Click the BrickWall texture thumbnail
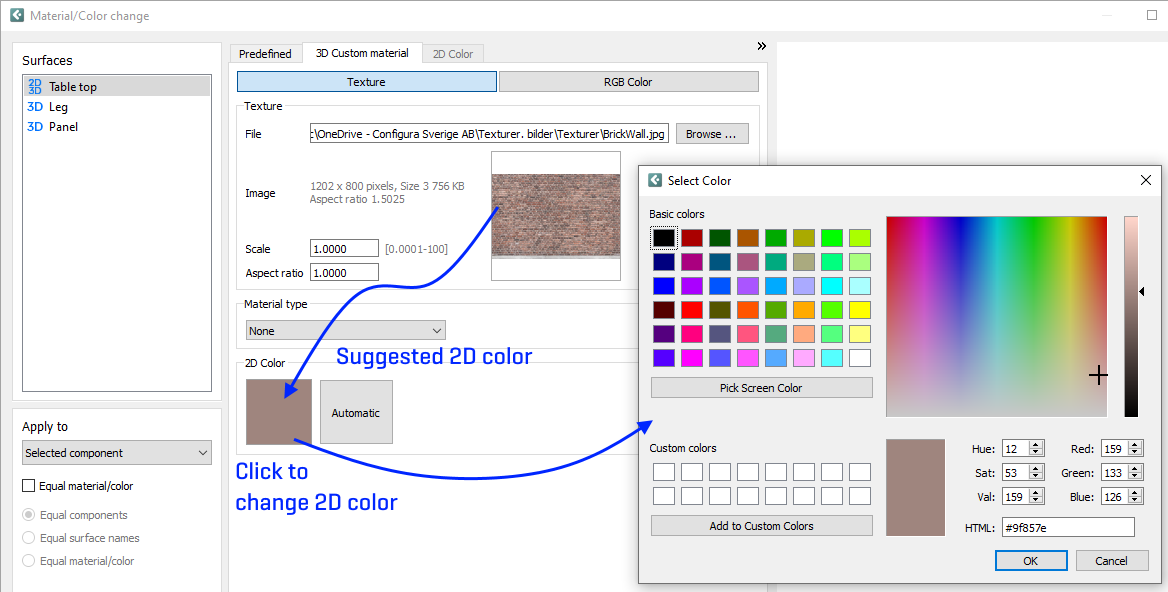 click(x=555, y=217)
